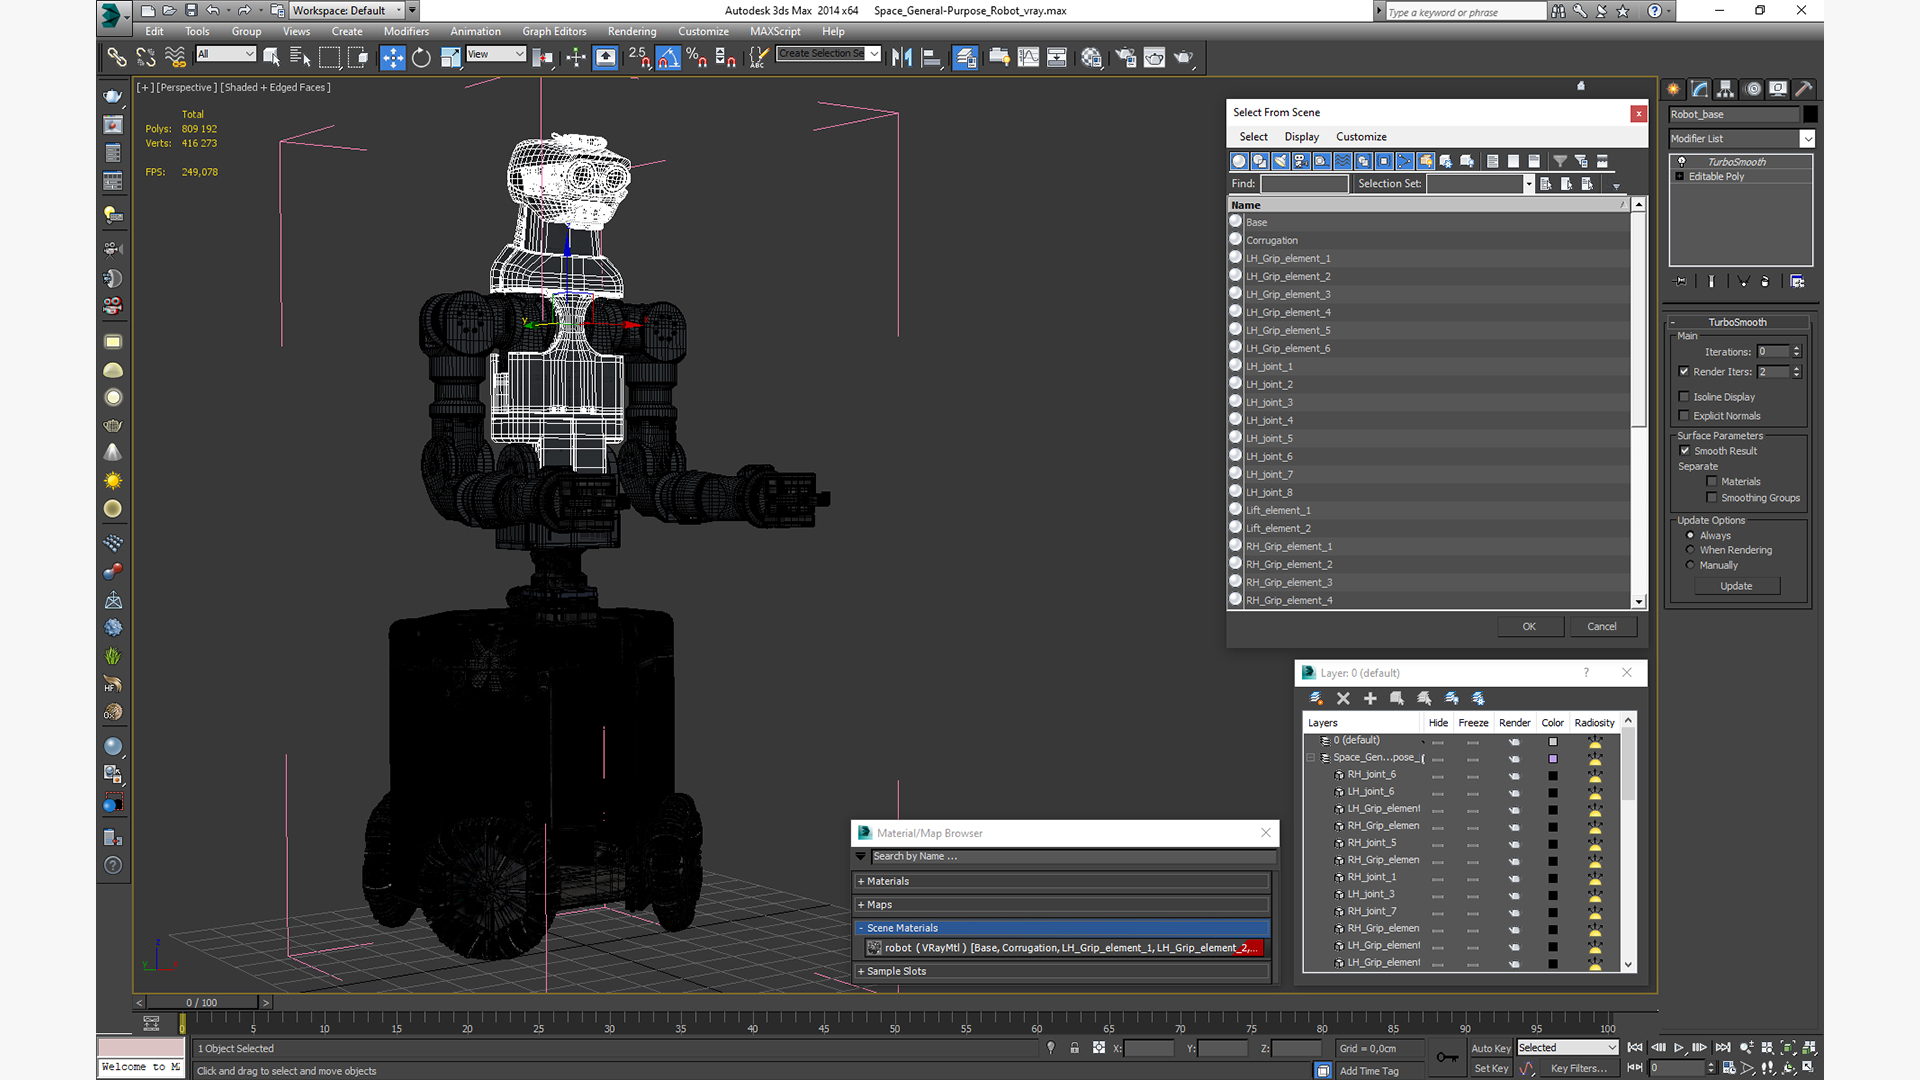Activate the Rotate tool
The image size is (1920, 1080).
(x=421, y=58)
